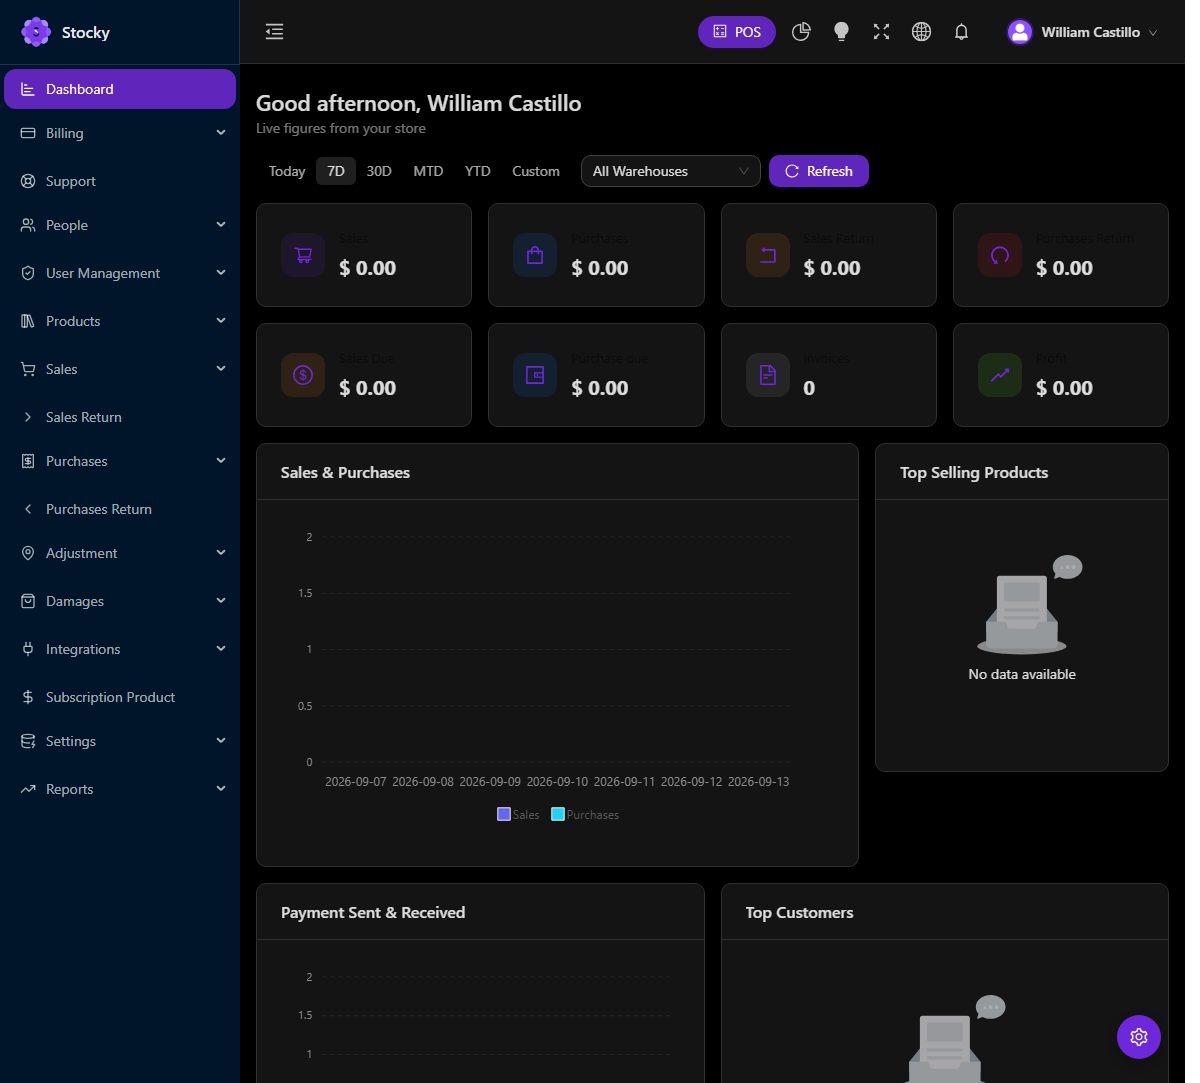This screenshot has height=1083, width=1200.
Task: Click the User Management shield icon
Action: [28, 273]
